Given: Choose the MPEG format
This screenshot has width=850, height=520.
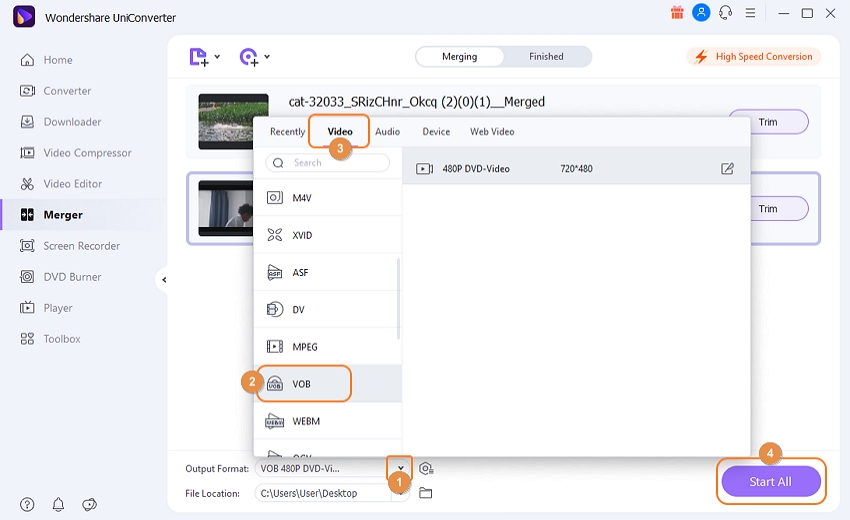Looking at the screenshot, I should (327, 346).
